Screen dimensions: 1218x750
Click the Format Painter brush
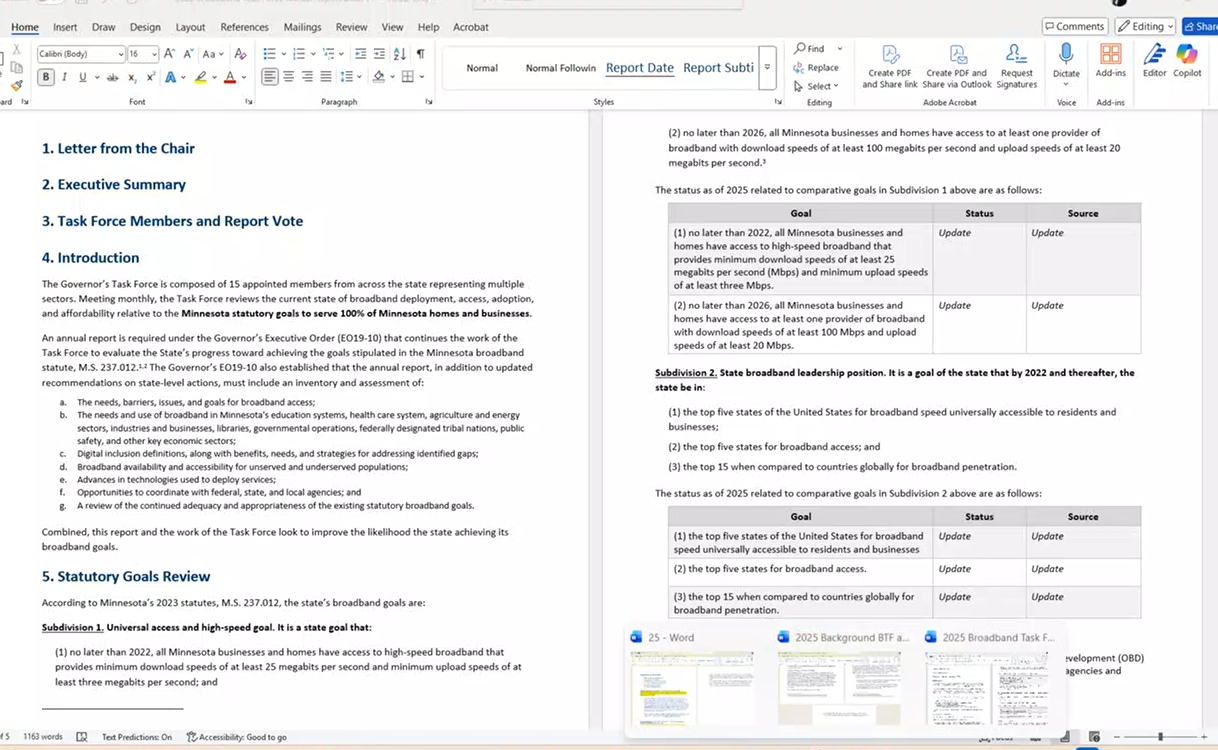(x=17, y=85)
